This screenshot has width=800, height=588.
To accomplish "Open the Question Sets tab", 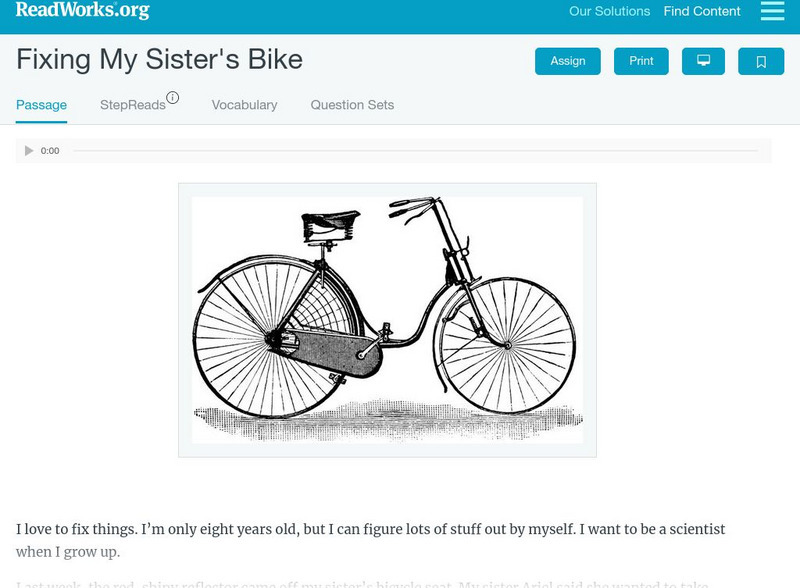I will tap(352, 105).
